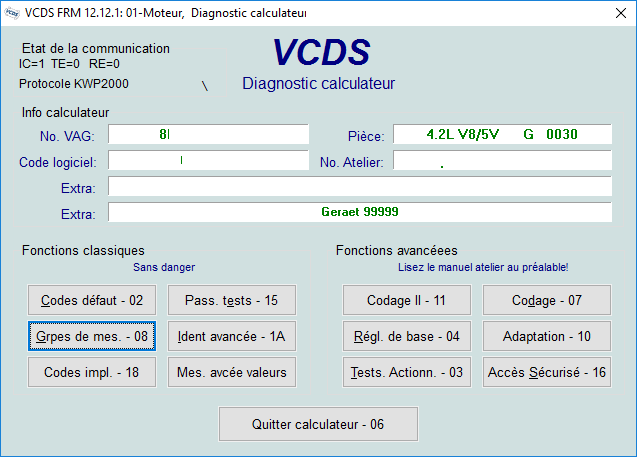Start Tests. Actionn. - 03
Image resolution: width=637 pixels, height=457 pixels.
pyautogui.click(x=406, y=373)
